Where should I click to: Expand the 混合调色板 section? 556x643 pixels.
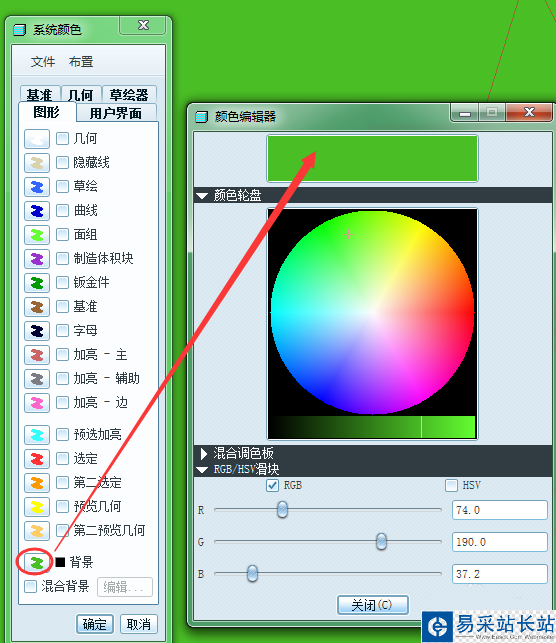[x=203, y=454]
